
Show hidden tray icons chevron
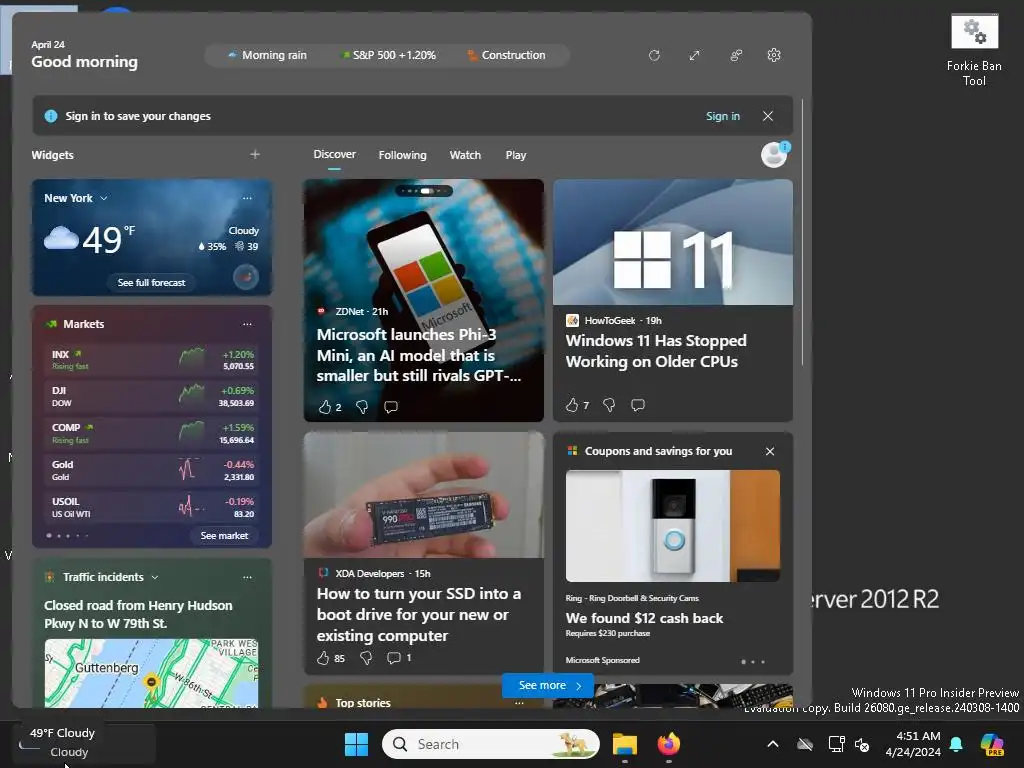click(773, 744)
